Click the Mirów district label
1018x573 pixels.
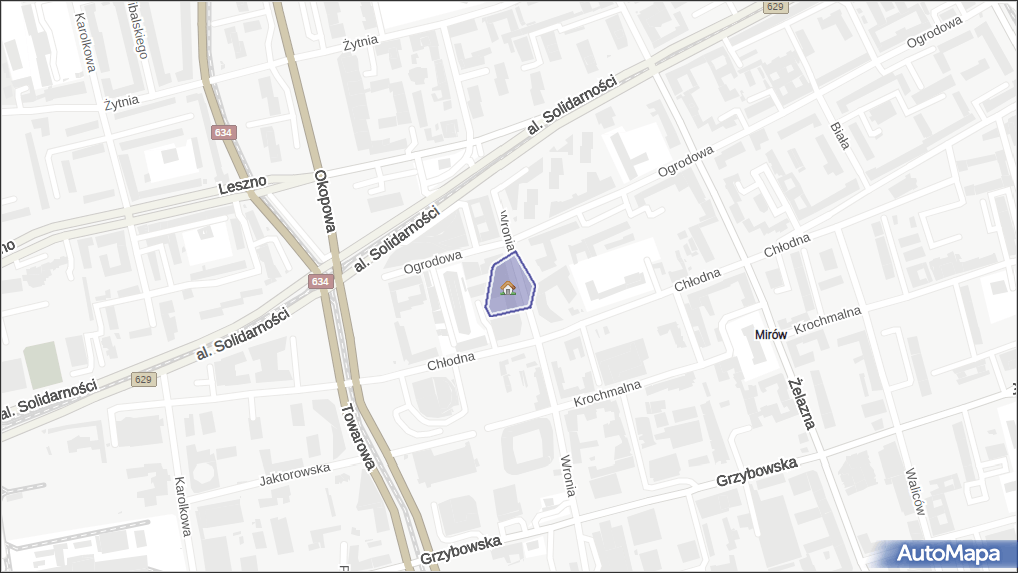tap(771, 335)
